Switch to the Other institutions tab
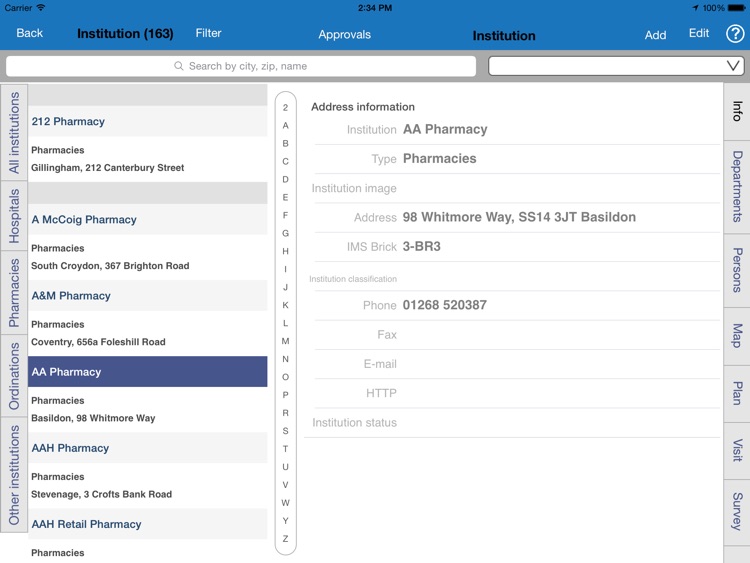 14,475
